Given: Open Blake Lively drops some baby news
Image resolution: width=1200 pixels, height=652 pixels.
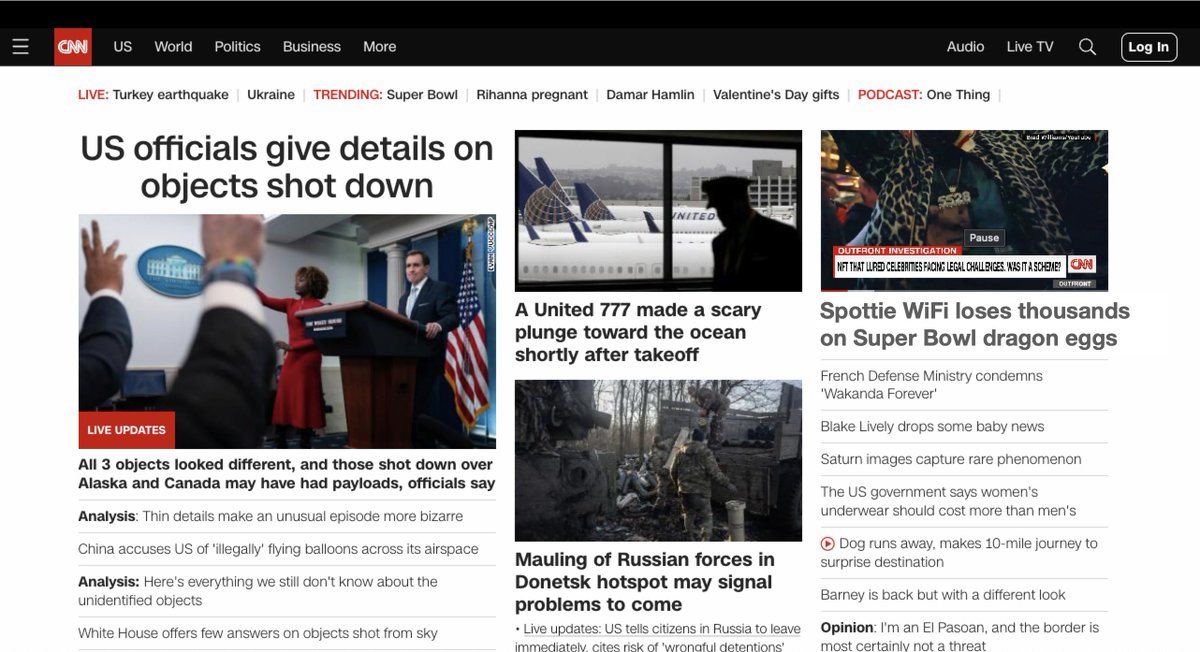Looking at the screenshot, I should point(932,427).
